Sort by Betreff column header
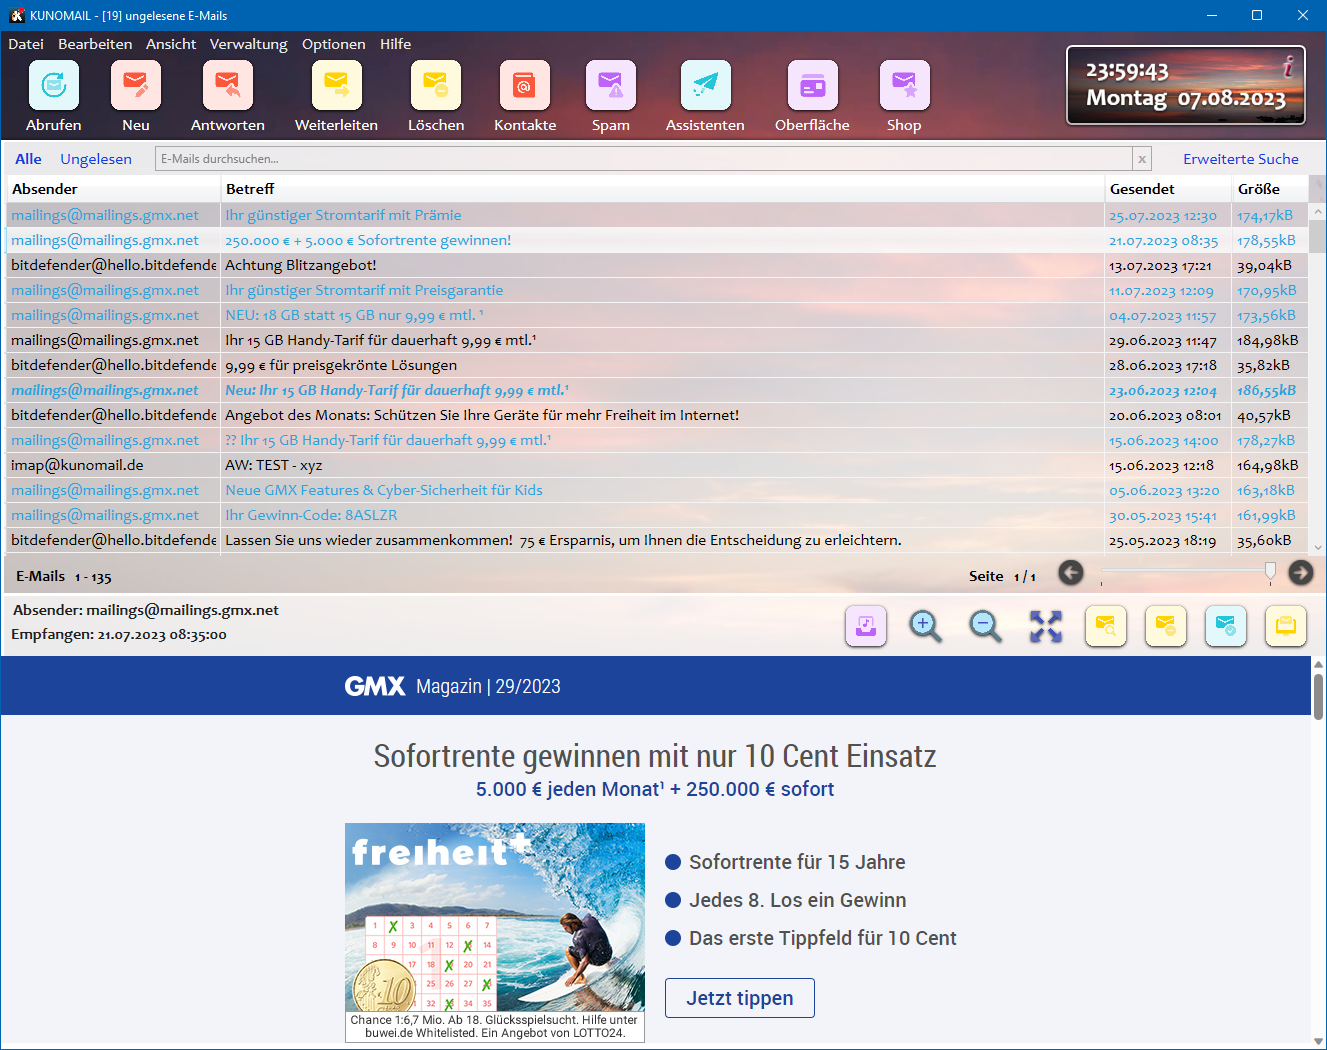The image size is (1327, 1050). point(662,189)
